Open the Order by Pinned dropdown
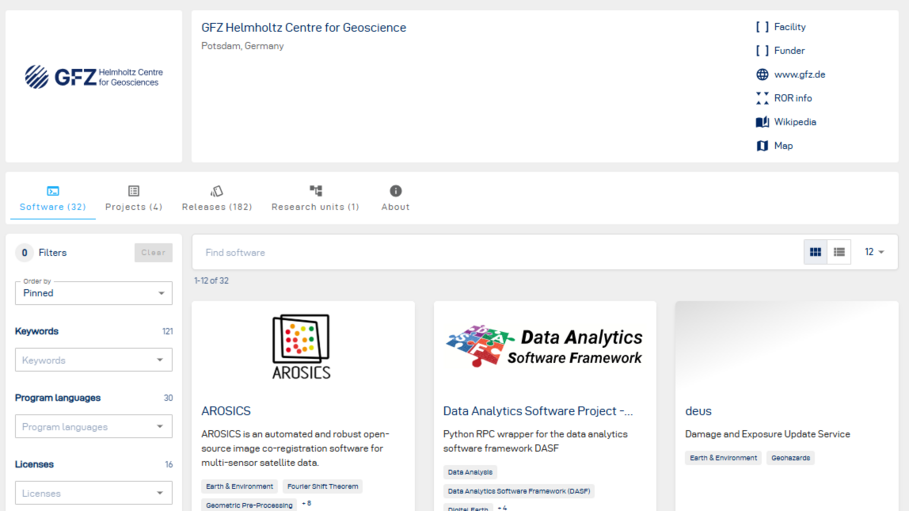The image size is (909, 511). 94,293
